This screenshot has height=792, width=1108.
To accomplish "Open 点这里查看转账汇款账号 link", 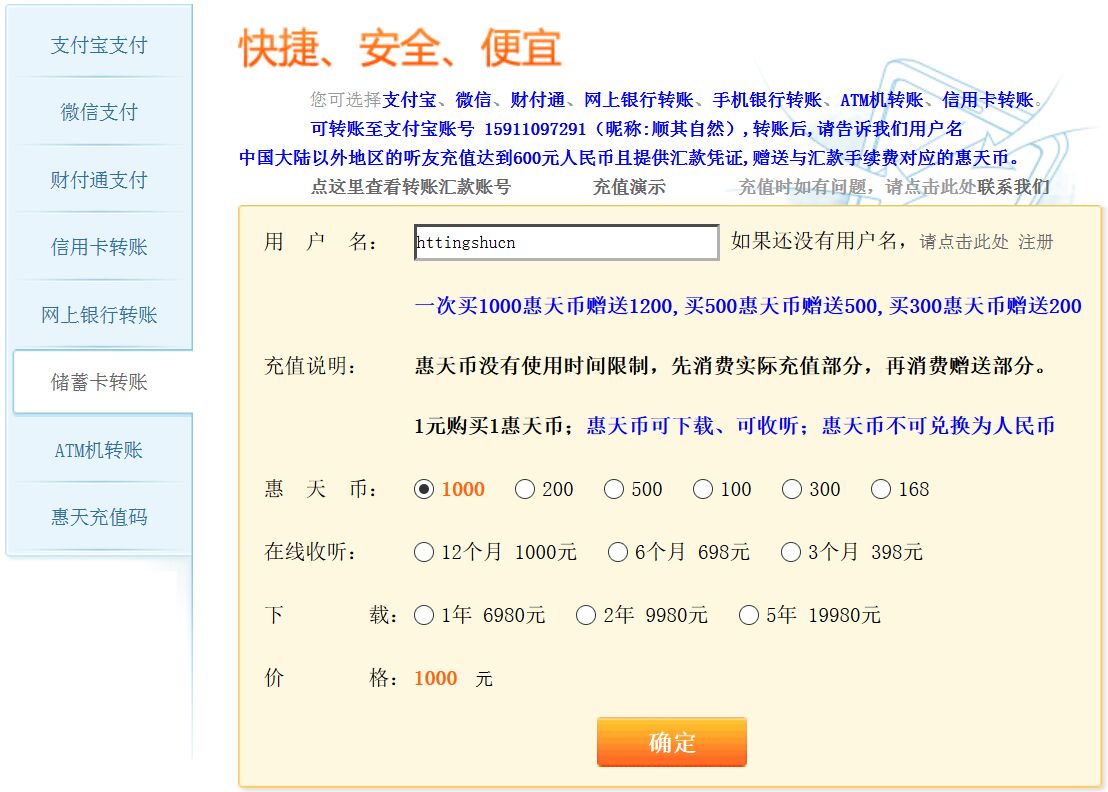I will point(411,187).
